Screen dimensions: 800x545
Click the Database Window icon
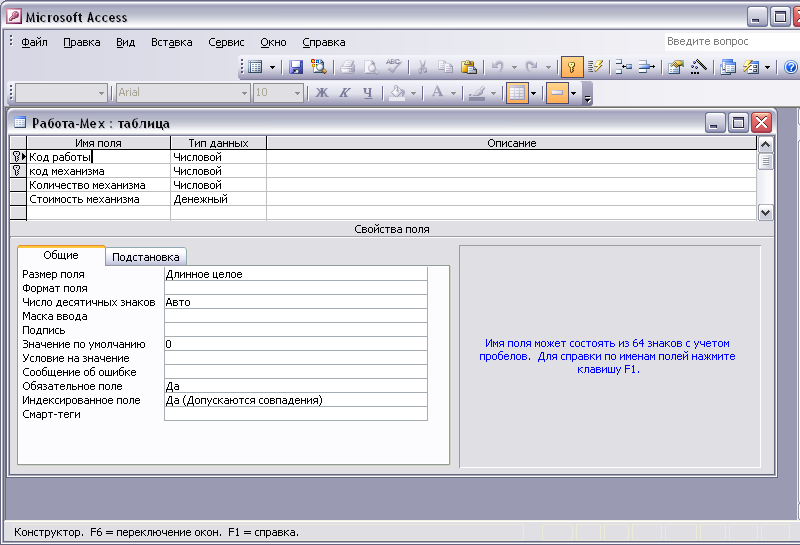(728, 67)
